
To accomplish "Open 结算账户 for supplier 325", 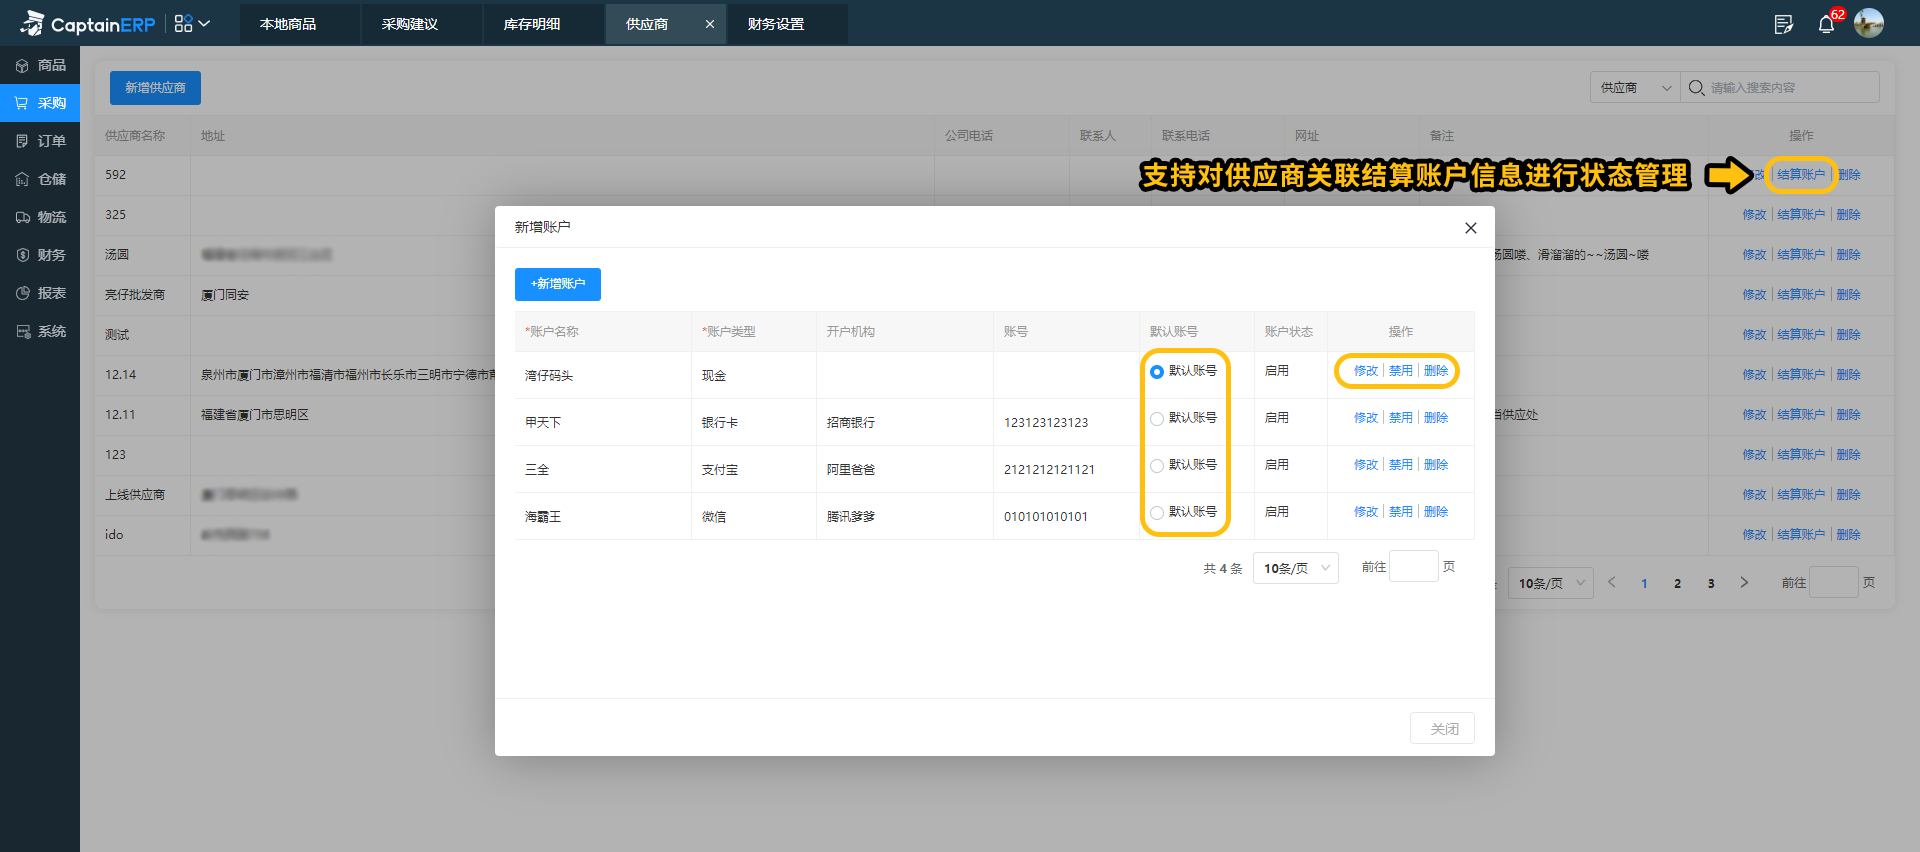I will tap(1801, 215).
